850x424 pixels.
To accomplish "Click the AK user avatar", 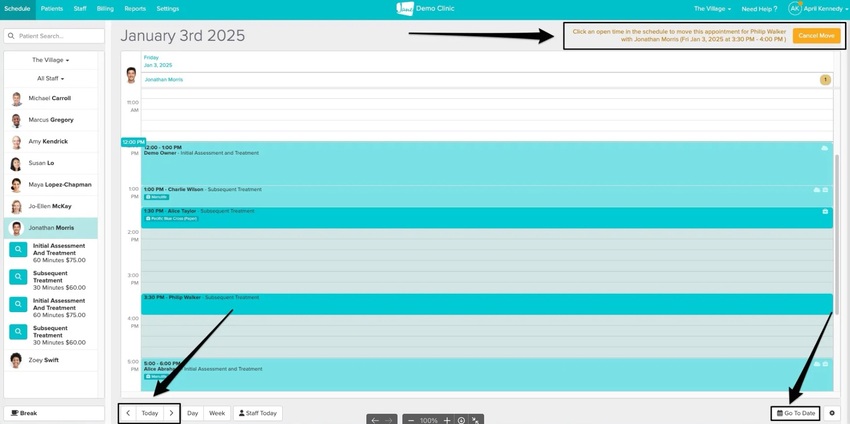I will click(x=795, y=9).
